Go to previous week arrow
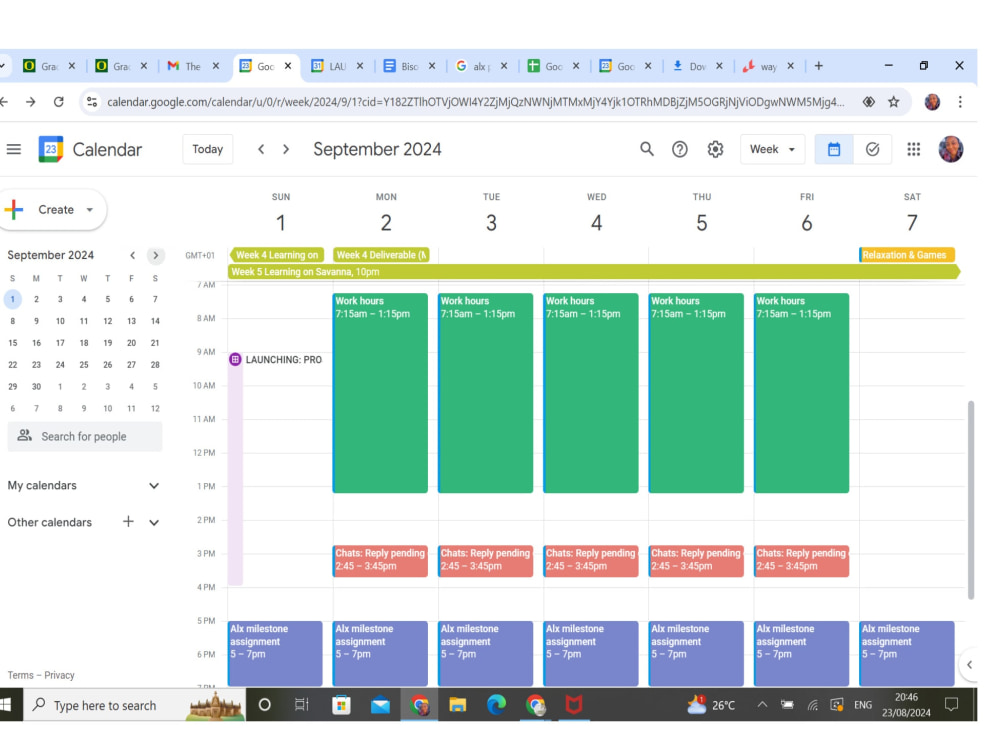 coord(261,149)
